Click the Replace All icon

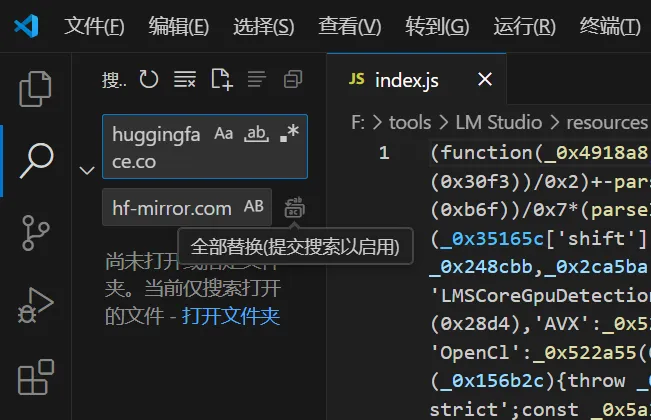(294, 207)
